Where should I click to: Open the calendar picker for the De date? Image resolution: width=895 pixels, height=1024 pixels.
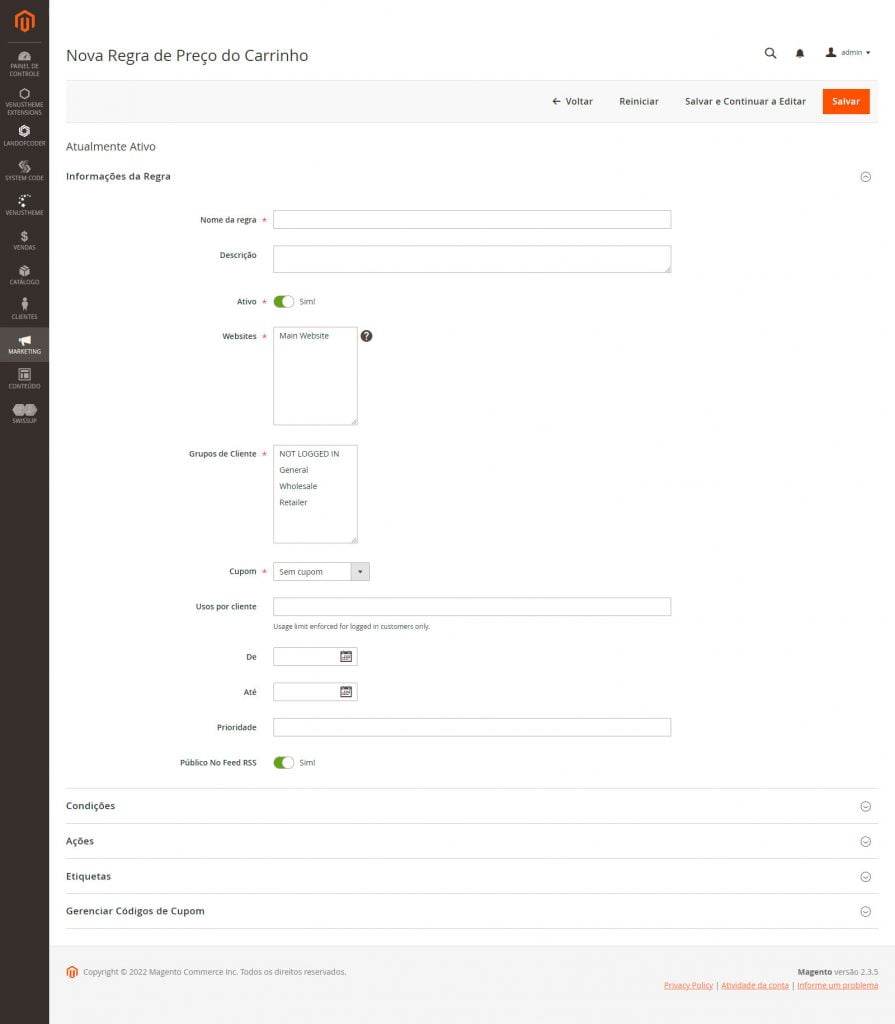pyautogui.click(x=346, y=657)
